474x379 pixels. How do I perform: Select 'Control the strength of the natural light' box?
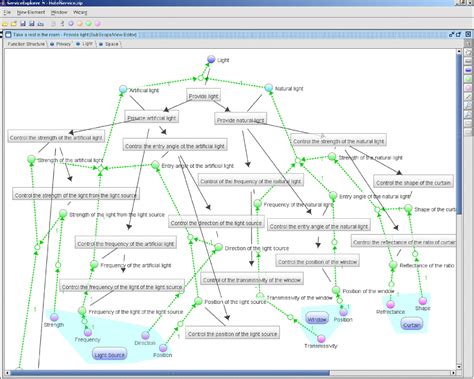point(339,140)
